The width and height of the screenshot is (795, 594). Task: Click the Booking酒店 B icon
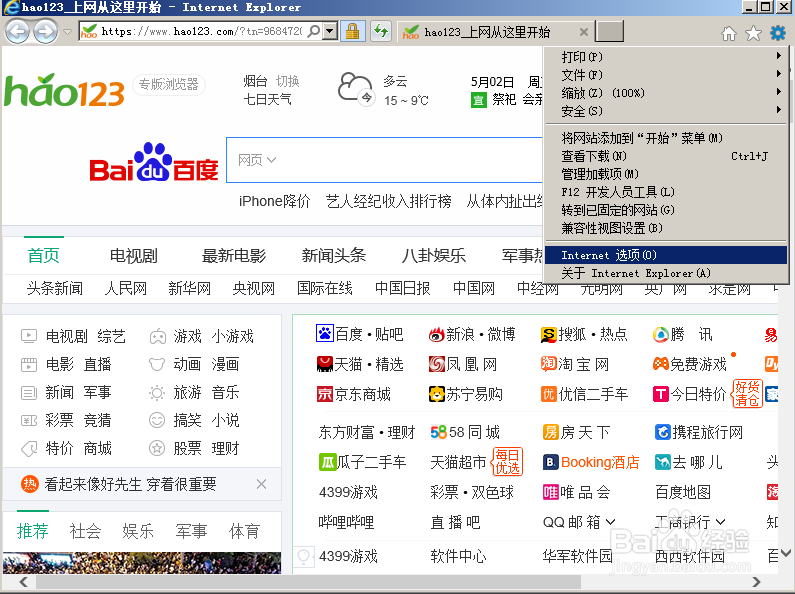(550, 462)
